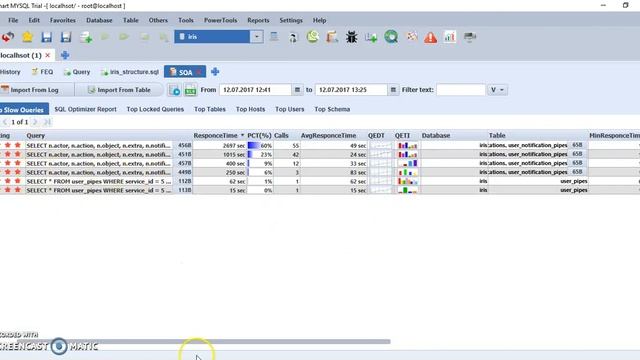Select the SELECT * FROM user_pipes 62 sec row
This screenshot has width=640, height=360.
point(320,181)
